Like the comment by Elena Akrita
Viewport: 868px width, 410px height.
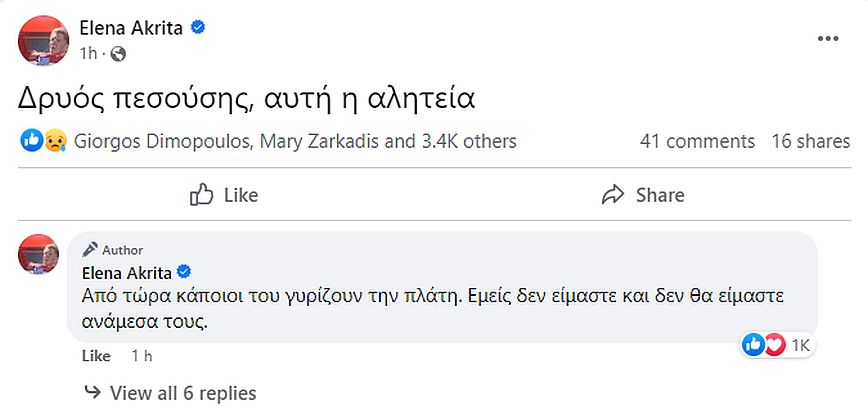[x=95, y=356]
